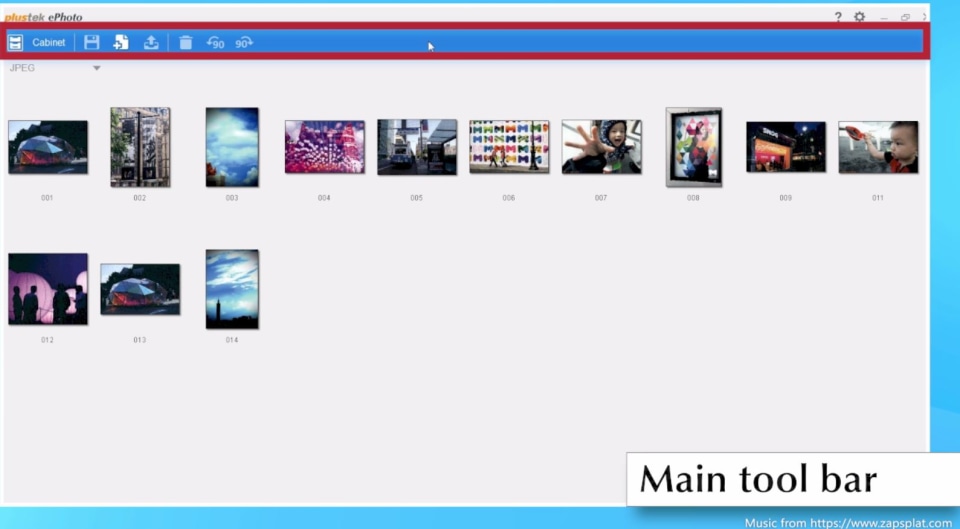Click the Export/Upload icon
This screenshot has width=960, height=529.
tap(151, 42)
